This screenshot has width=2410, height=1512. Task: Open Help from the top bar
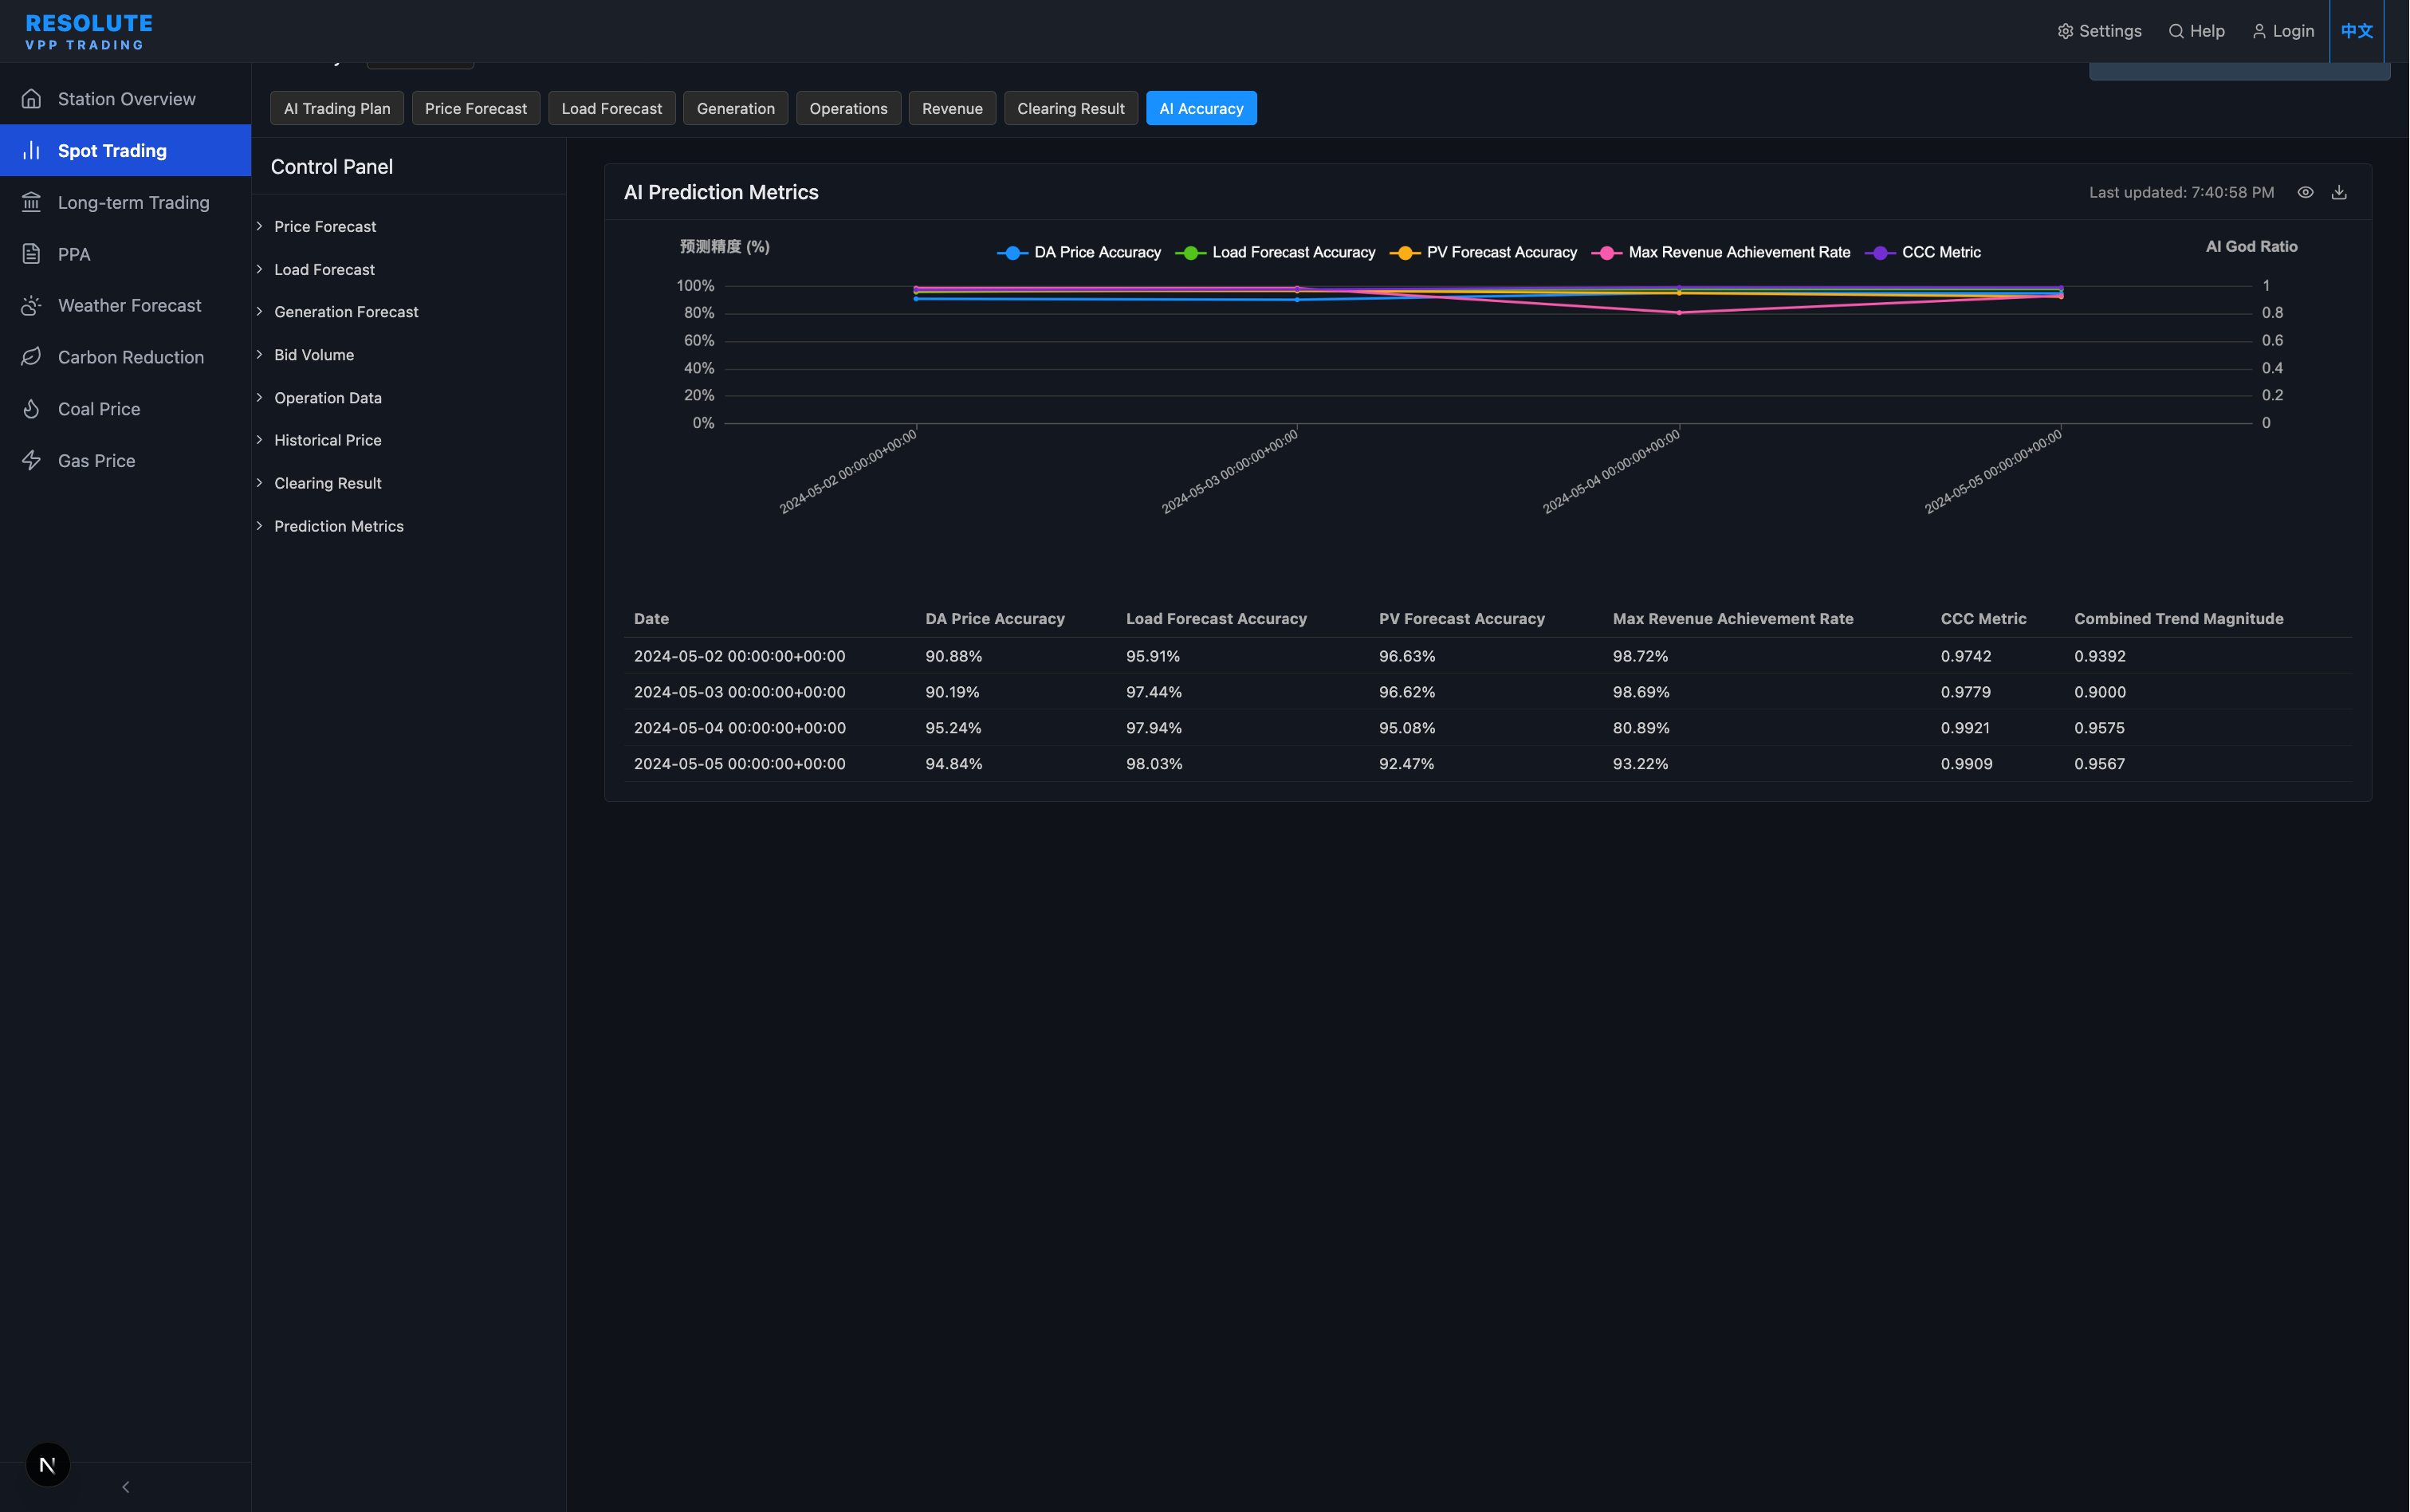point(2196,31)
